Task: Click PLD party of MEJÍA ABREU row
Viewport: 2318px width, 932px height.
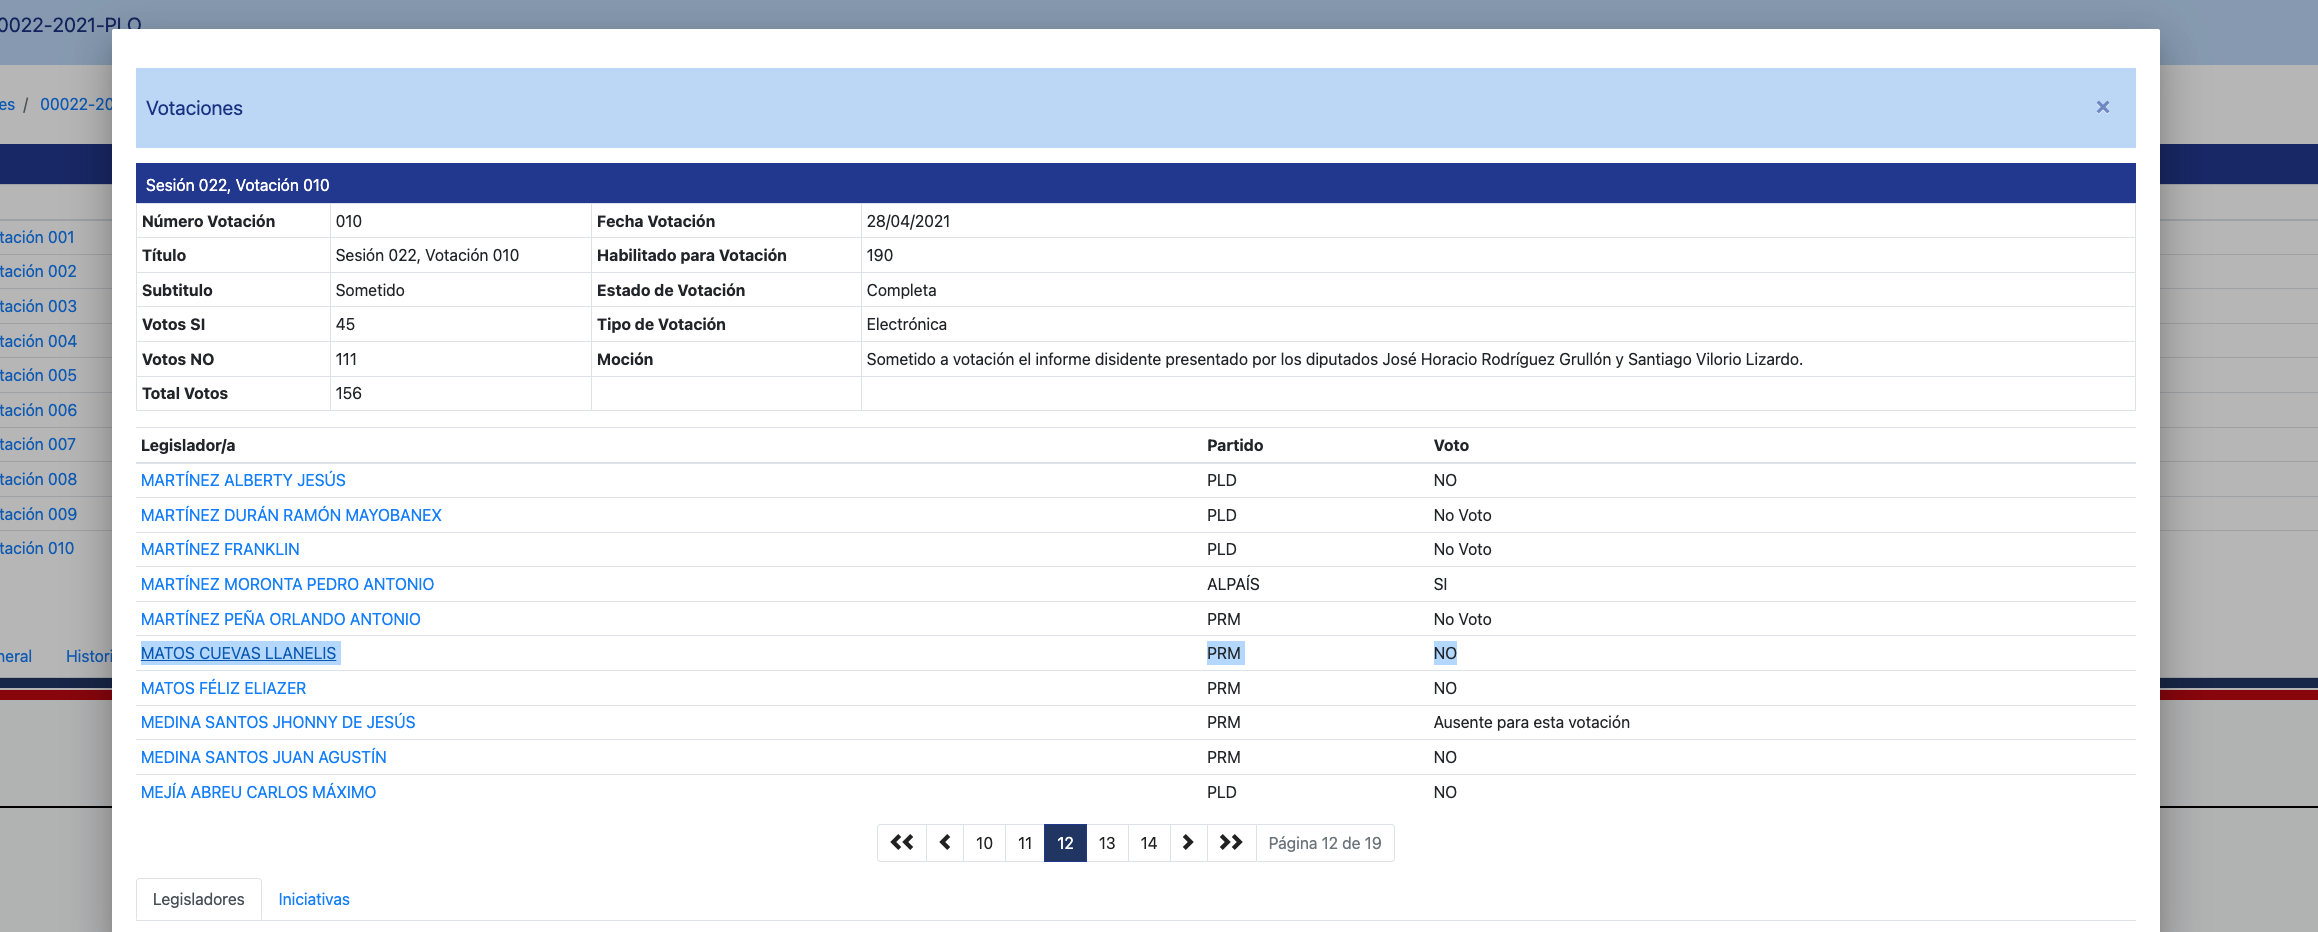Action: tap(1221, 792)
